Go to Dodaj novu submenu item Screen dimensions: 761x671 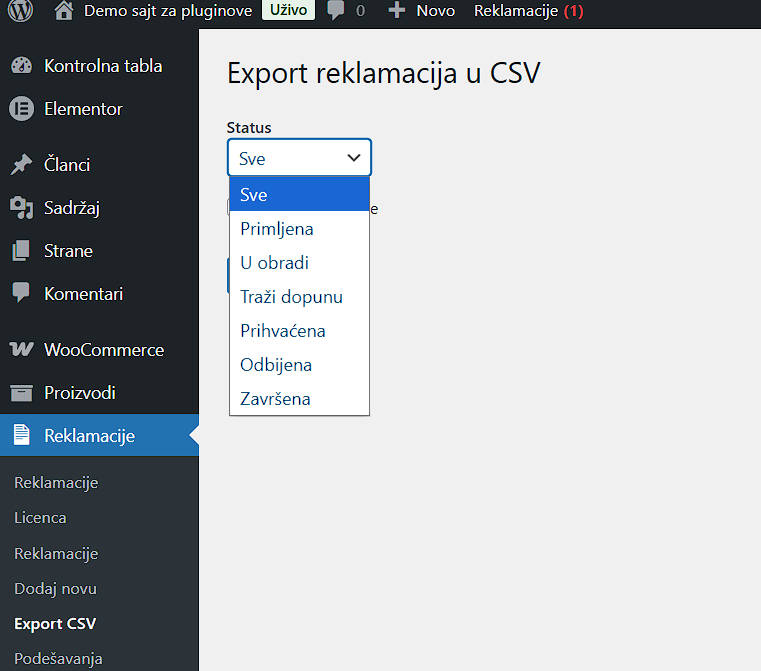tap(55, 589)
